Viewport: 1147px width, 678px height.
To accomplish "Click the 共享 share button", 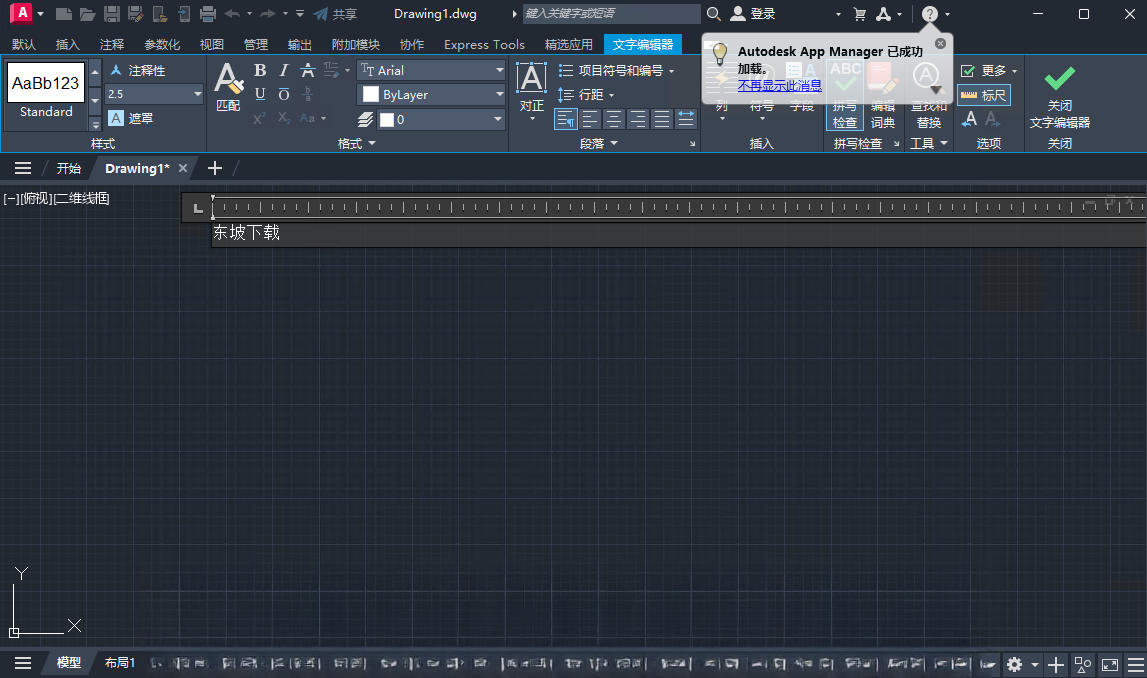I will (x=335, y=14).
